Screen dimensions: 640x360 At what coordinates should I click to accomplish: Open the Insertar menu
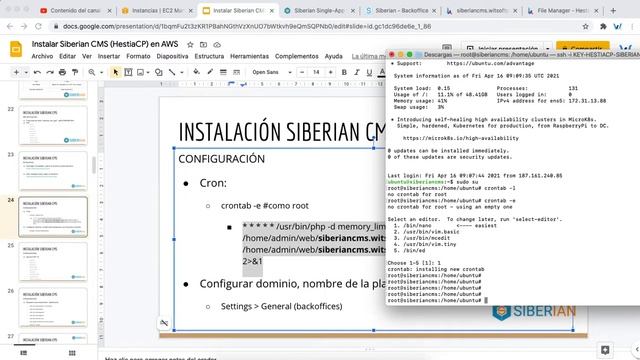[109, 56]
